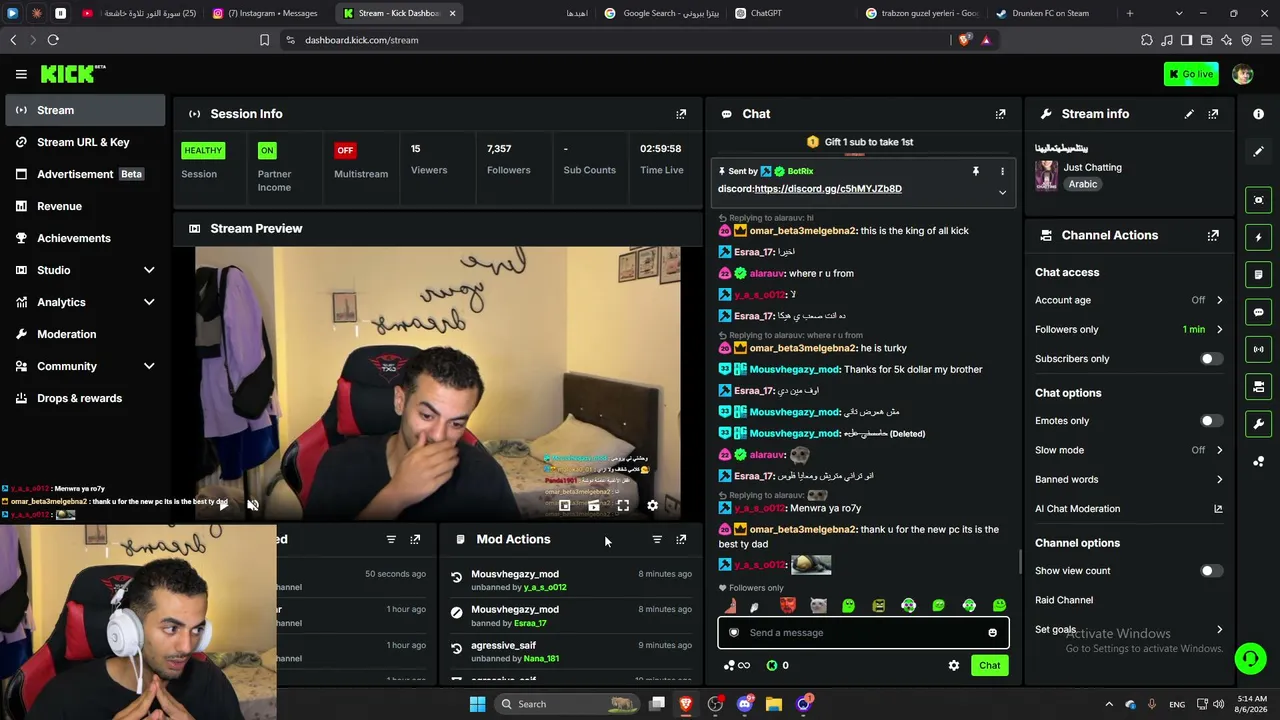
Task: Unmute the stream preview audio
Action: [253, 506]
